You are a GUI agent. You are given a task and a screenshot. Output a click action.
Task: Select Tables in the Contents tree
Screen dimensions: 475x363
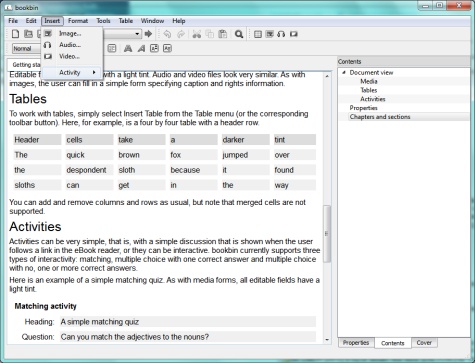369,90
